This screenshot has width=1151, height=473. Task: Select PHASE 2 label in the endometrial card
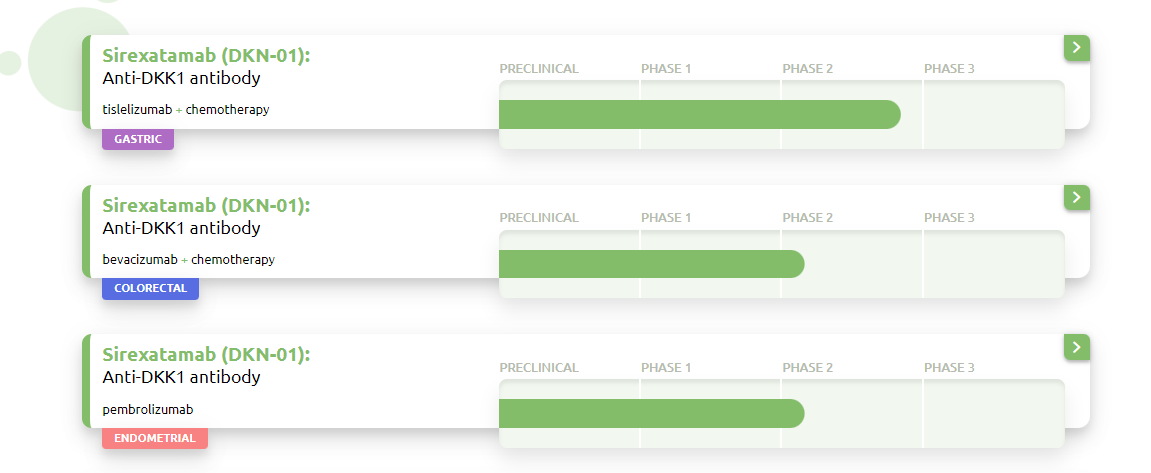click(807, 368)
